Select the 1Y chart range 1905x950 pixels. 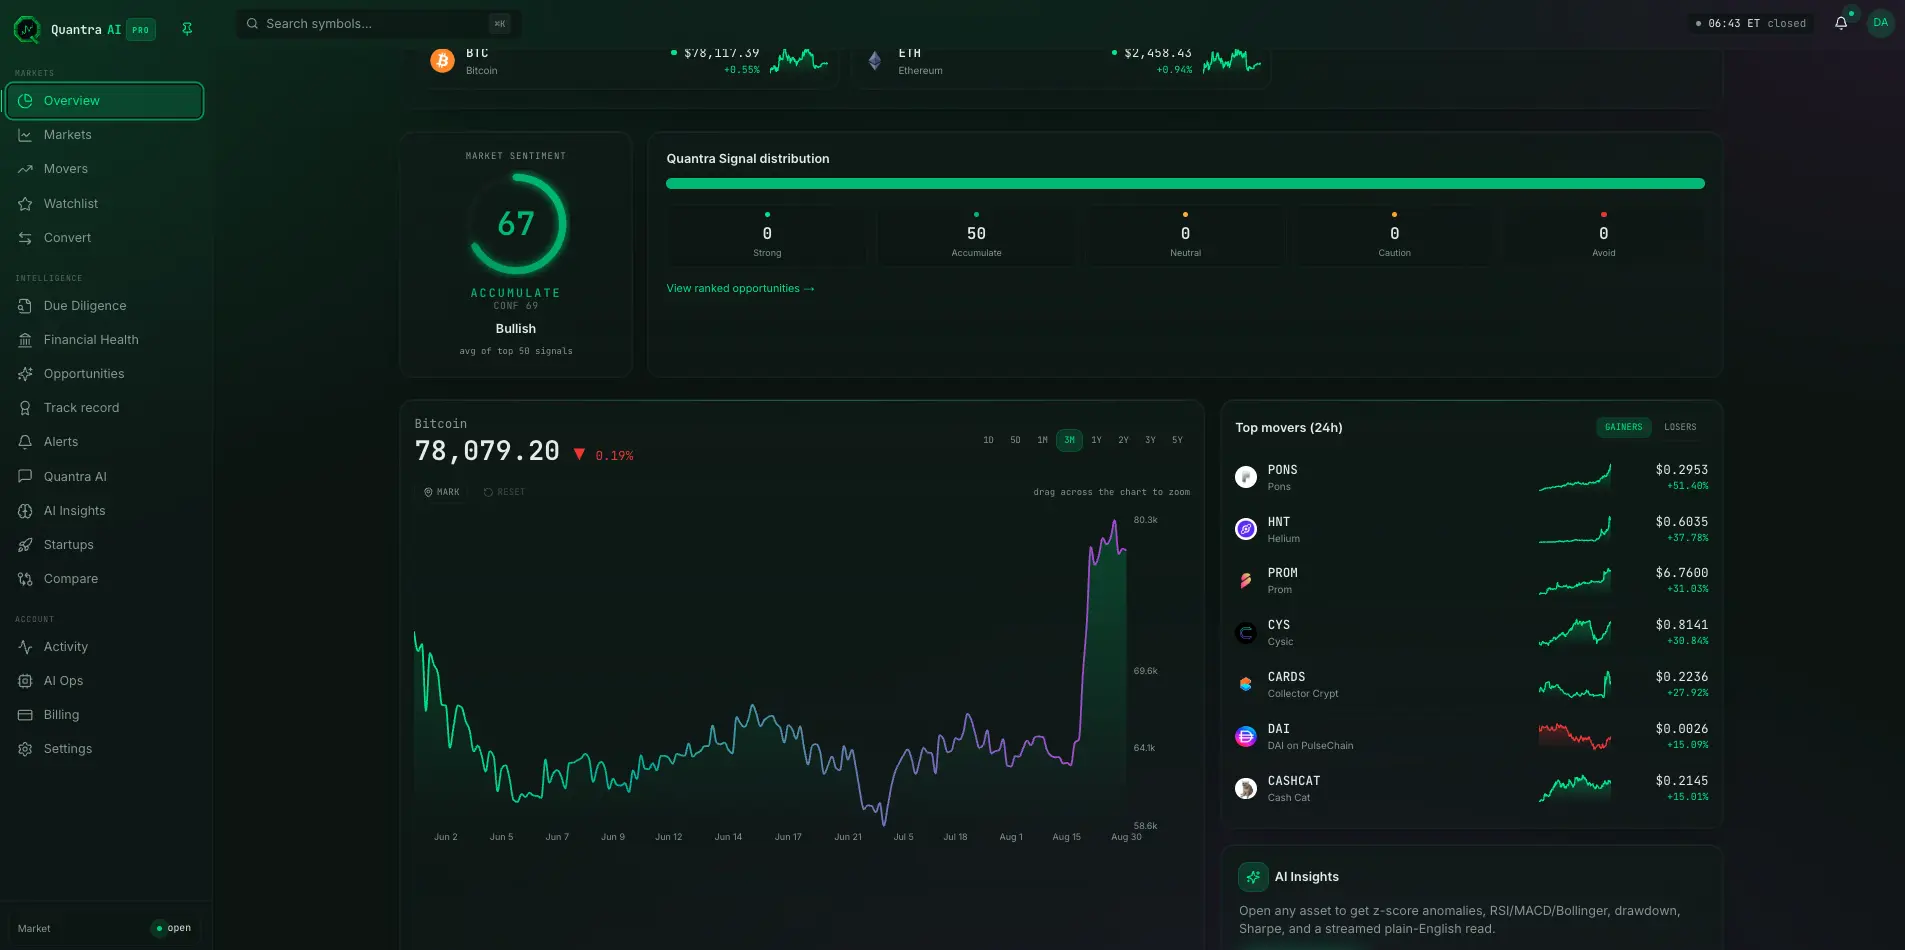click(x=1096, y=440)
